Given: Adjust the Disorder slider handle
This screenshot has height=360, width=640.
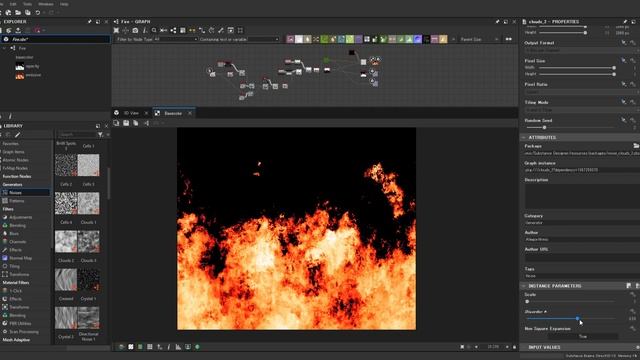Looking at the screenshot, I should 578,318.
